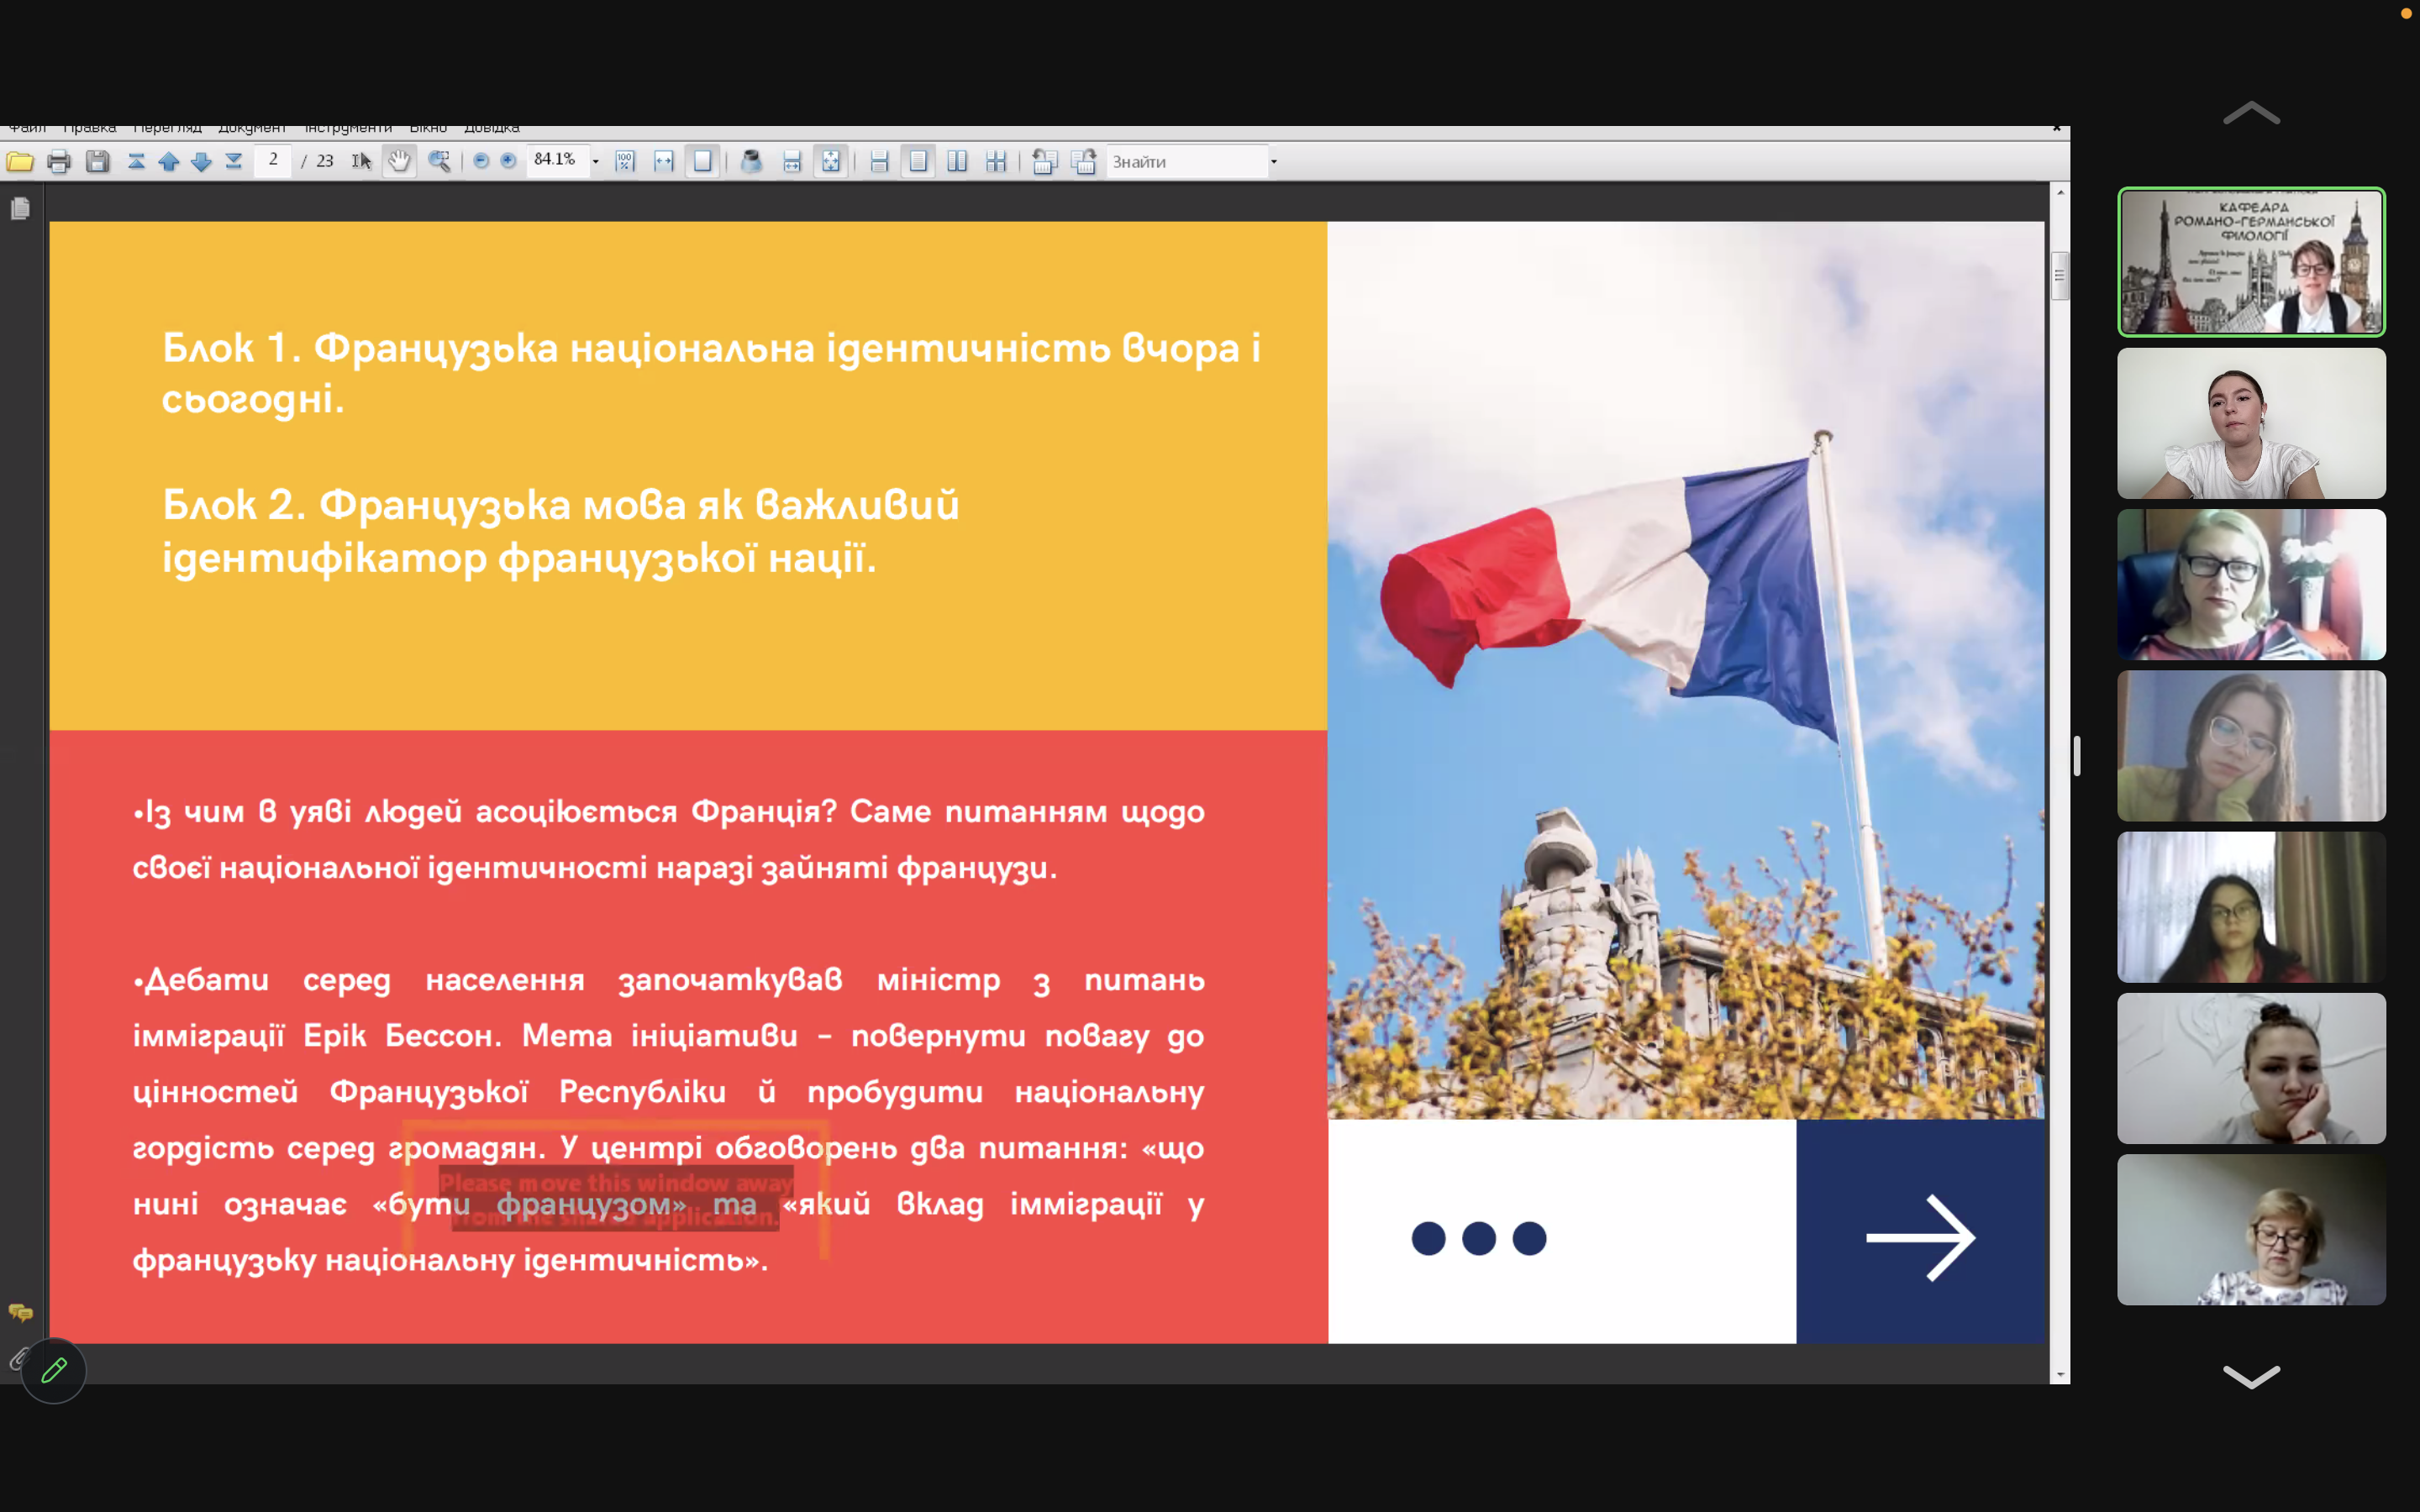Toggle fit page width view
Image resolution: width=2420 pixels, height=1512 pixels.
pos(664,161)
